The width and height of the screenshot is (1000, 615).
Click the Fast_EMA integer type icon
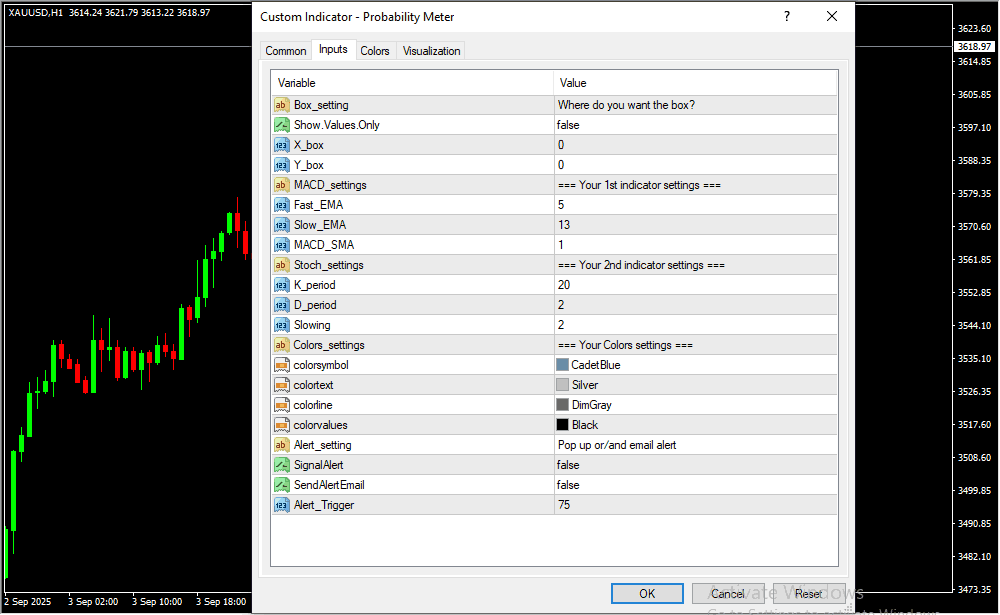[x=281, y=205]
